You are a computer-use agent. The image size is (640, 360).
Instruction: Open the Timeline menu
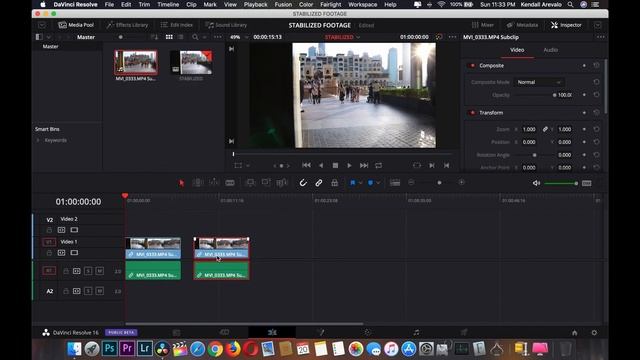[x=168, y=4]
